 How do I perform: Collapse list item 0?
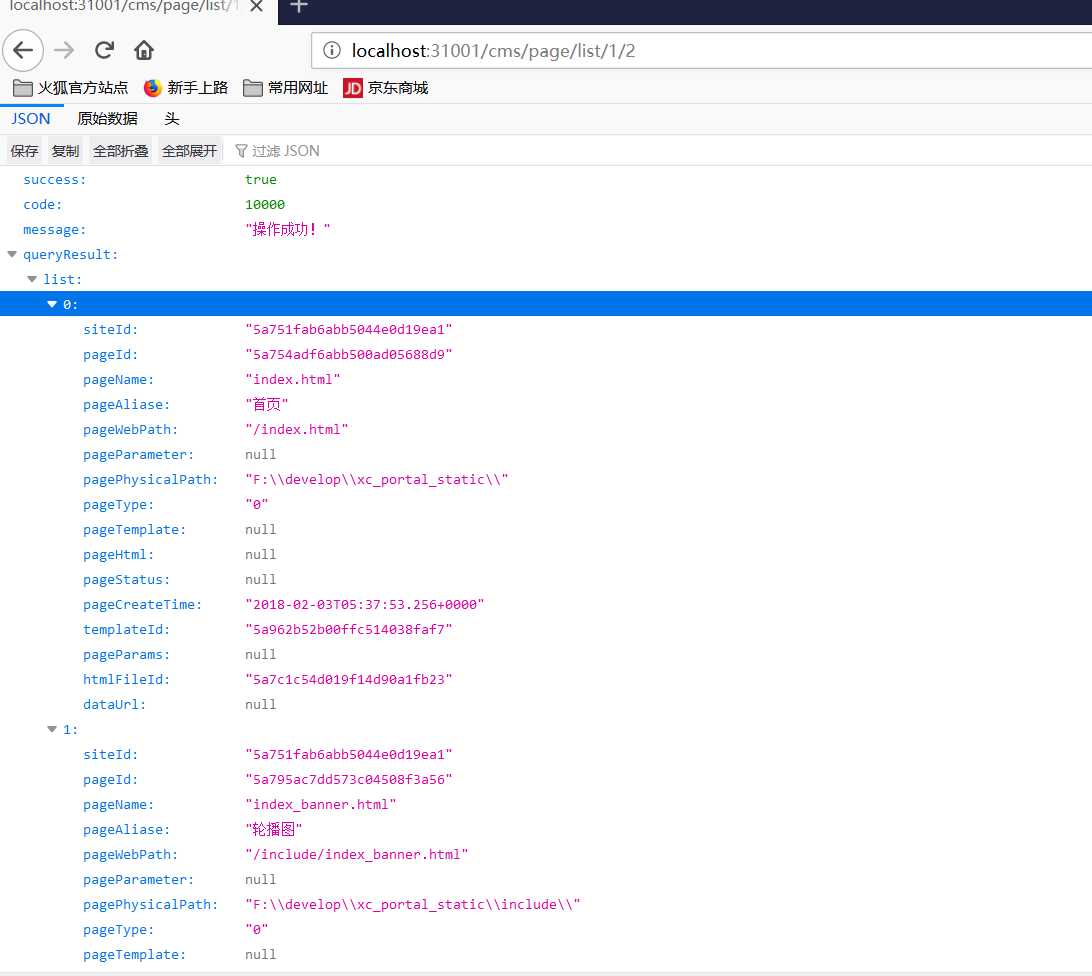pos(52,304)
